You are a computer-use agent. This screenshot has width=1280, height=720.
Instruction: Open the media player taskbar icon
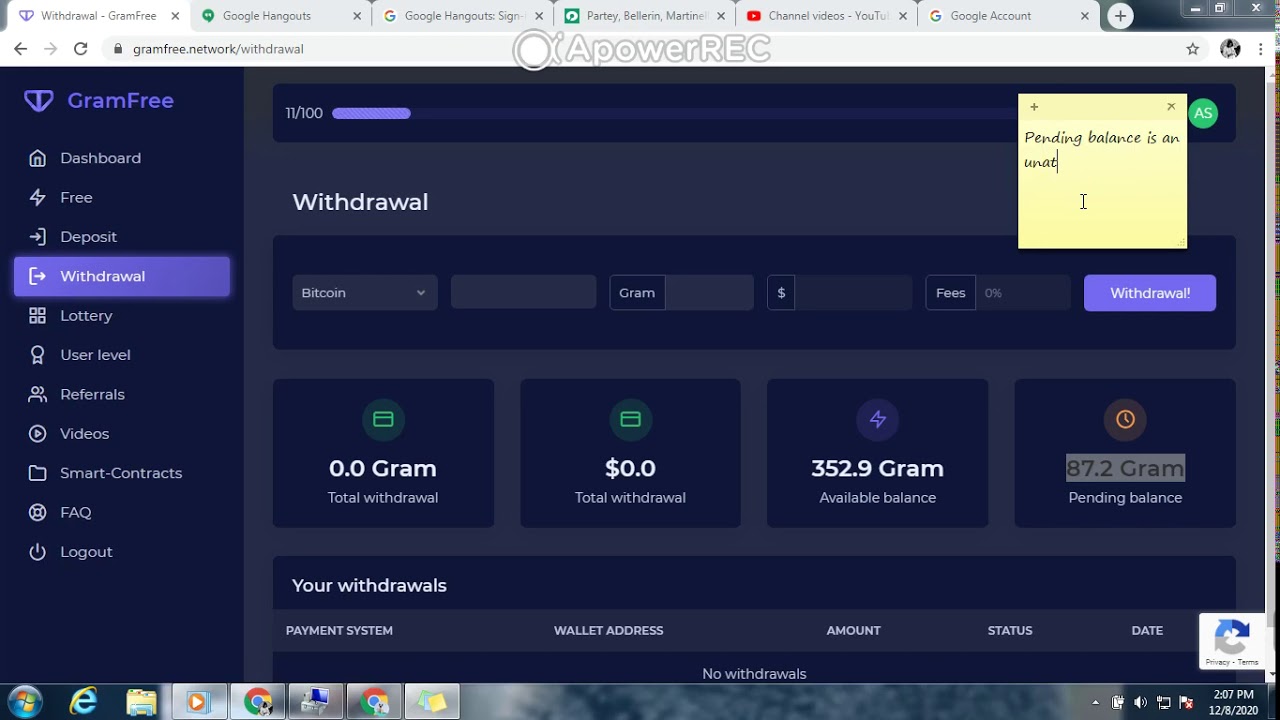click(x=198, y=702)
